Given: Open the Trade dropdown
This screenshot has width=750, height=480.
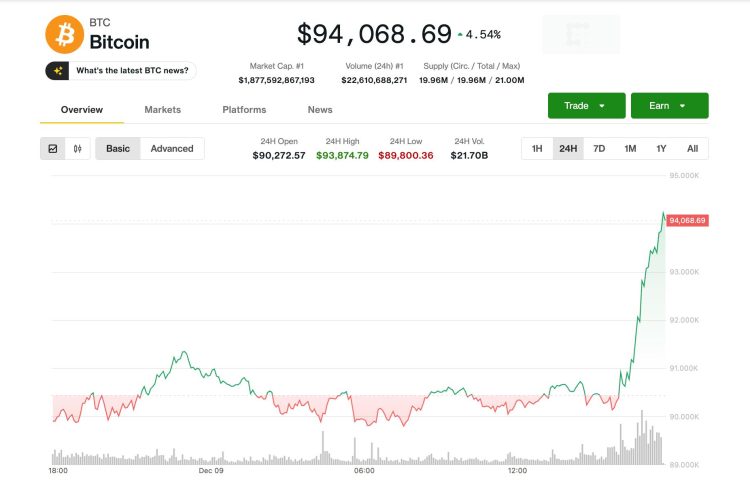Looking at the screenshot, I should click(x=586, y=106).
